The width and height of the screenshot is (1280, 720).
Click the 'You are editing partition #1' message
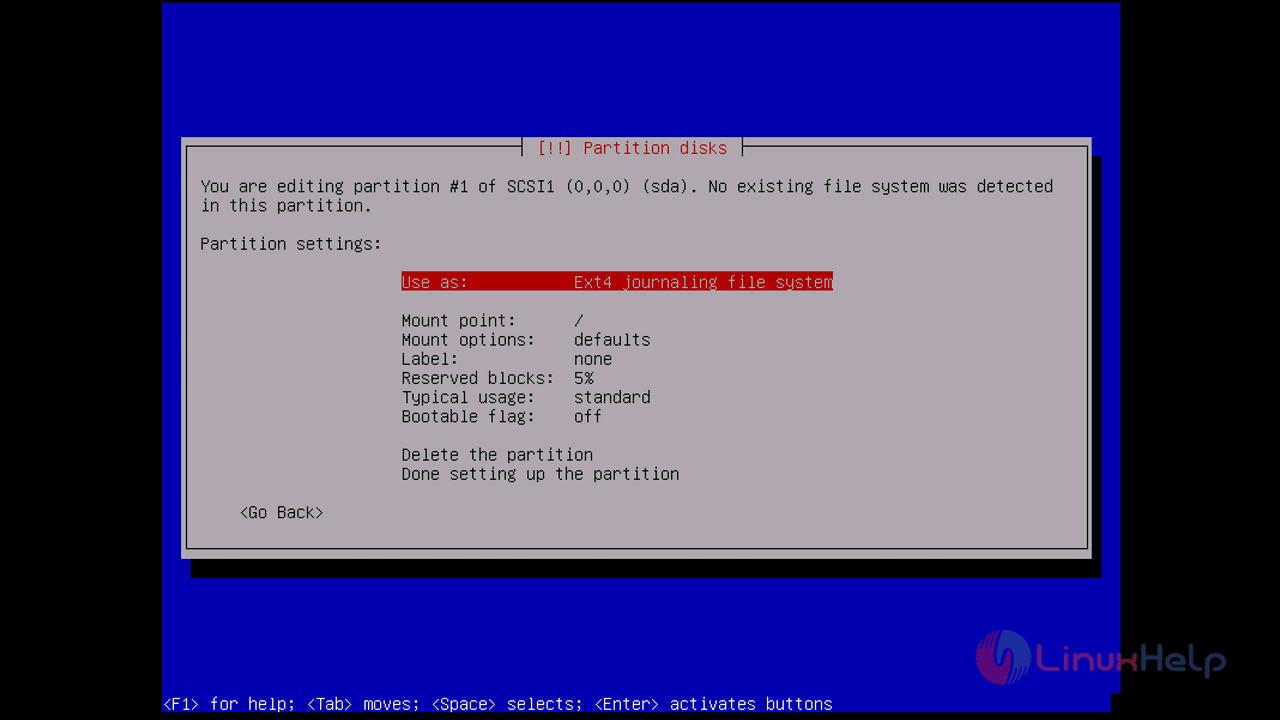(627, 196)
